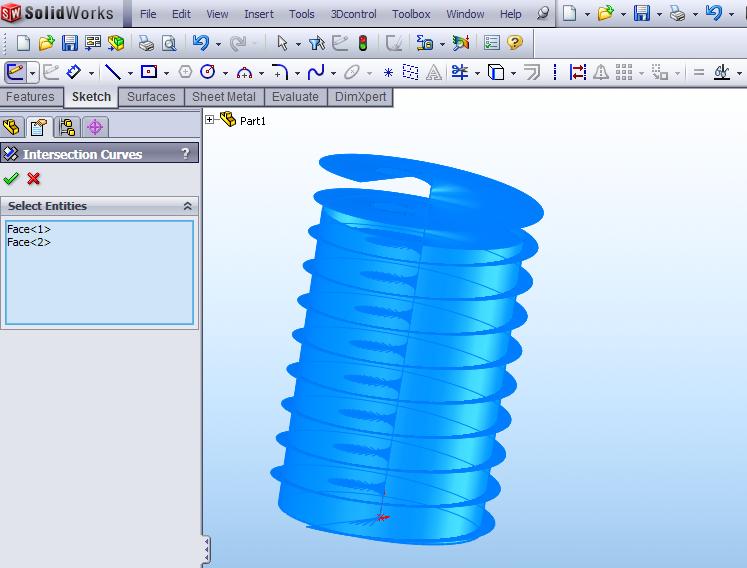Open the Spline tool dropdown arrow
The image size is (747, 568).
pos(333,74)
